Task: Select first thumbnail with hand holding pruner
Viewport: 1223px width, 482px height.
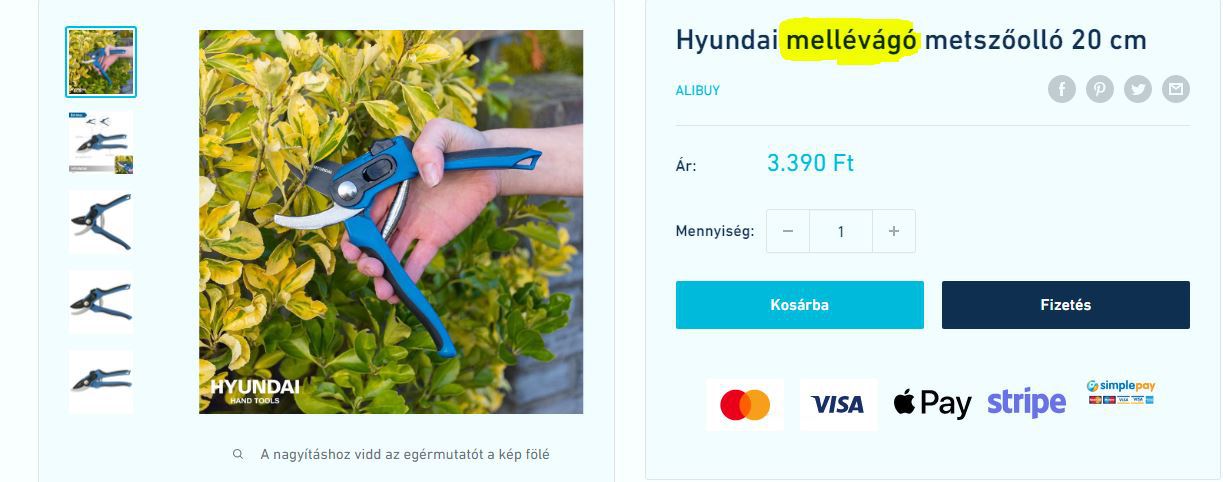Action: tap(101, 62)
